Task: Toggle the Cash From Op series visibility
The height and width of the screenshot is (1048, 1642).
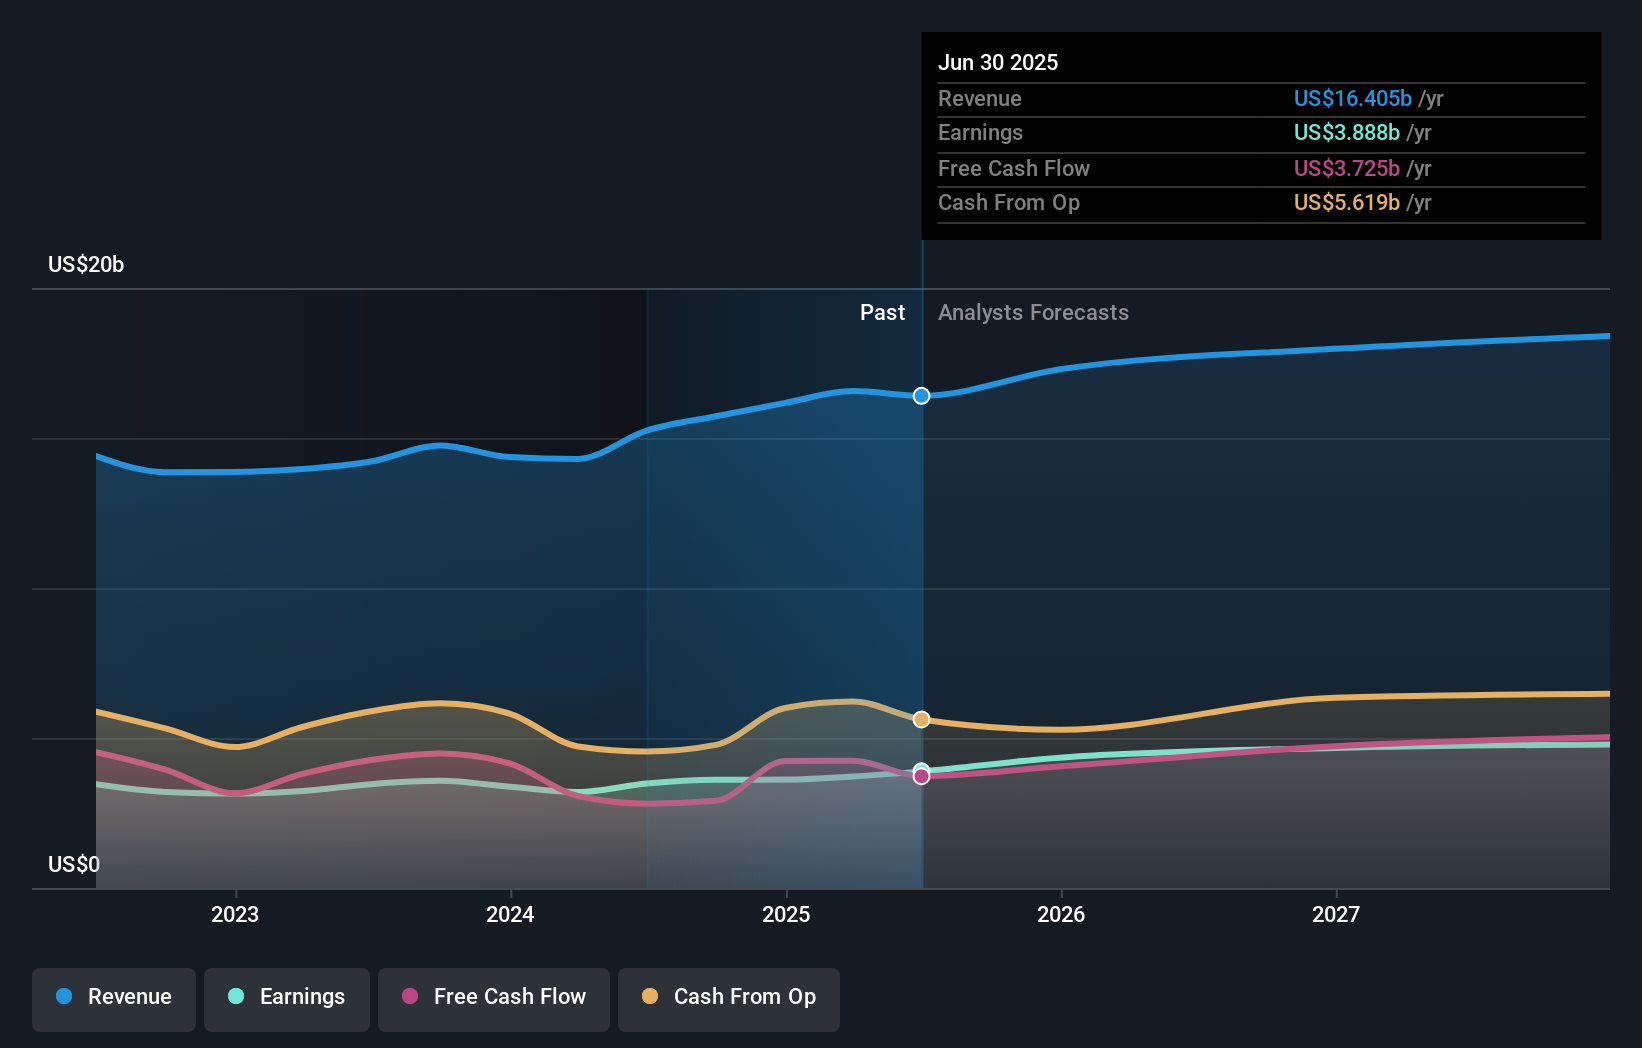Action: tap(728, 997)
